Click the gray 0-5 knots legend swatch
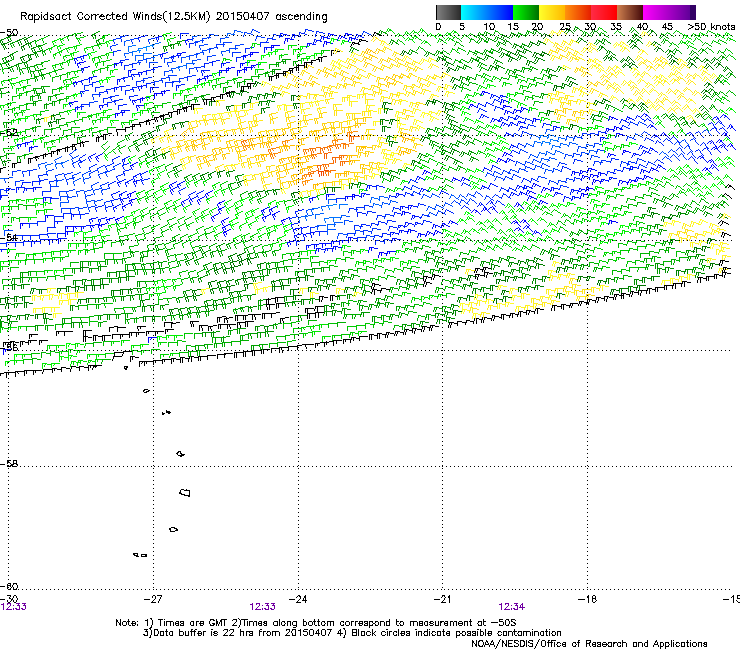 point(448,12)
